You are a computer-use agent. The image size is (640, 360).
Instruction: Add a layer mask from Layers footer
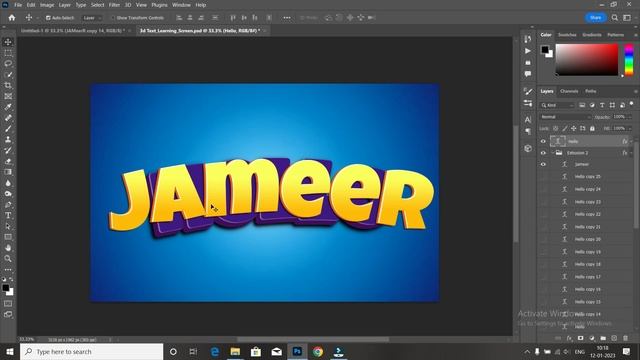tap(580, 338)
